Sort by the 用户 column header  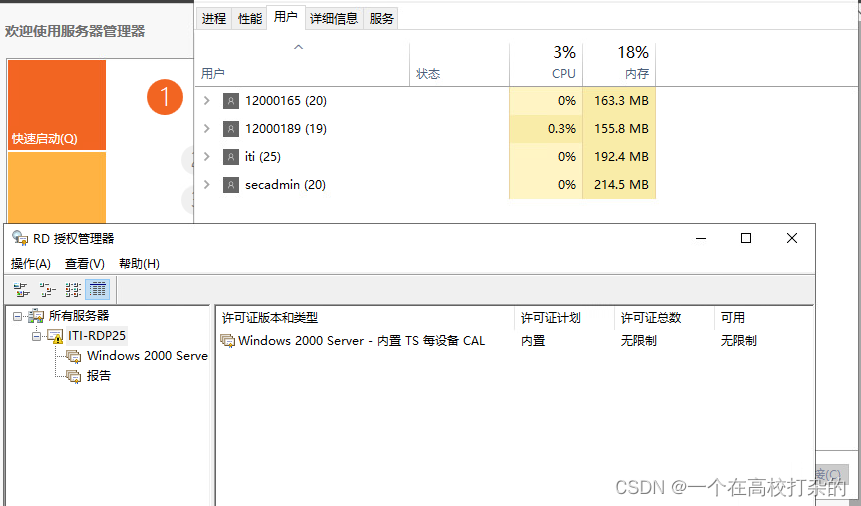point(302,64)
